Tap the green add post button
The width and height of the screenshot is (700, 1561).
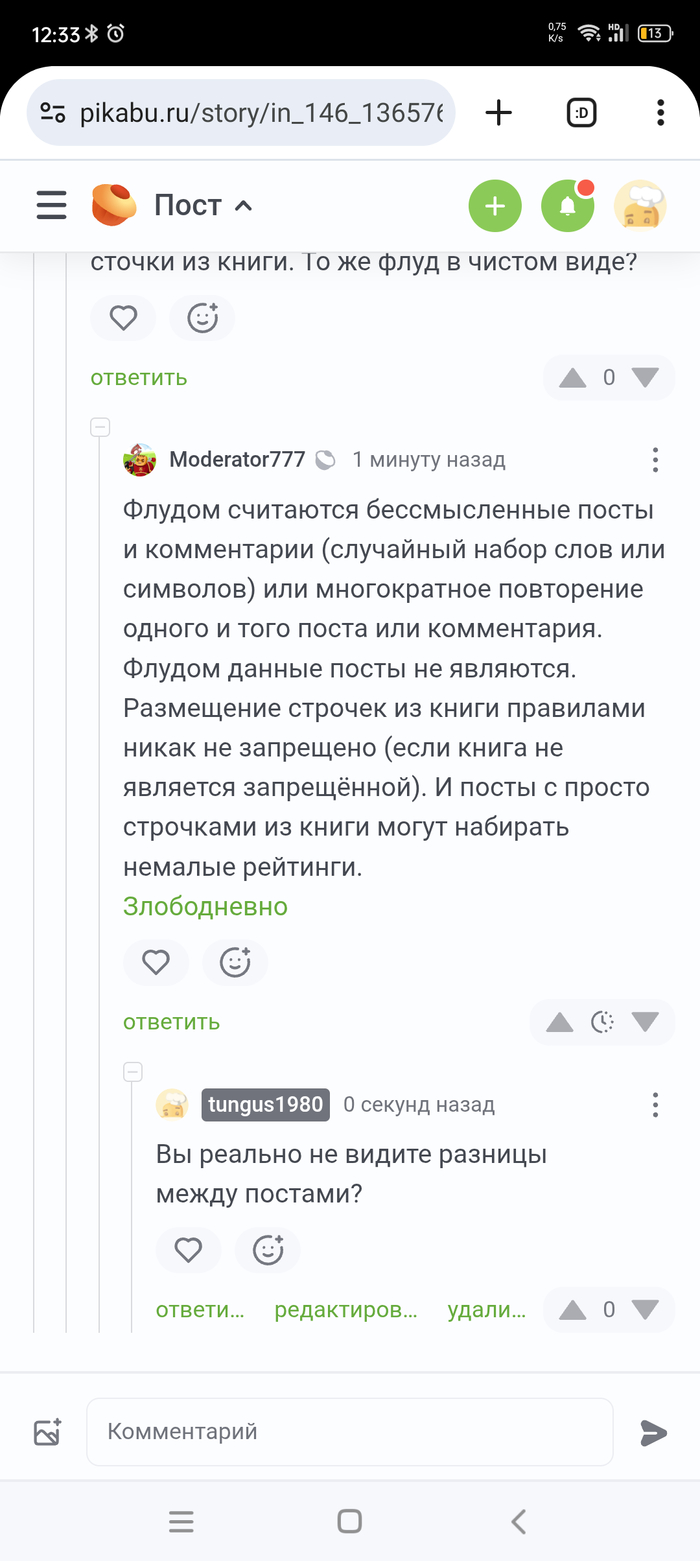(495, 206)
